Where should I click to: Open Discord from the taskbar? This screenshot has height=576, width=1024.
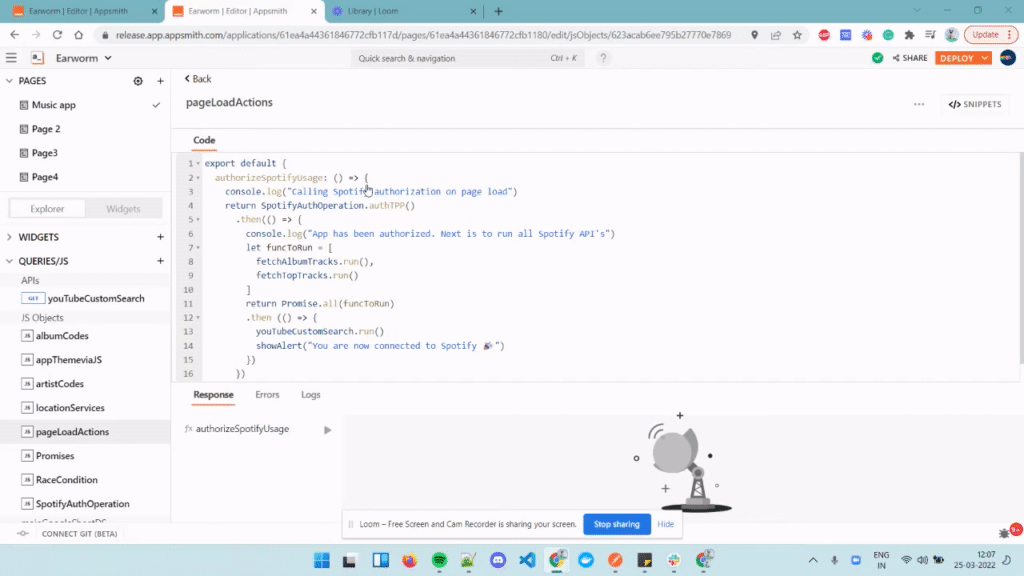tap(498, 560)
